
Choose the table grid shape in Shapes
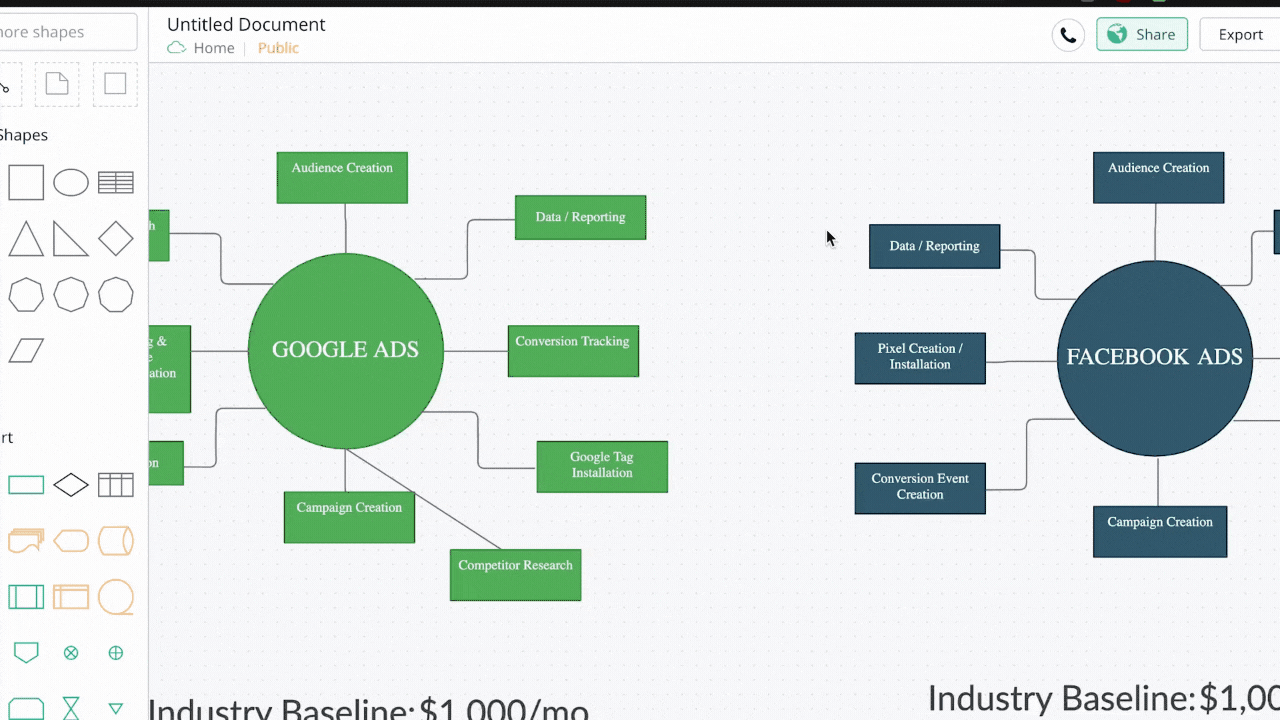116,183
